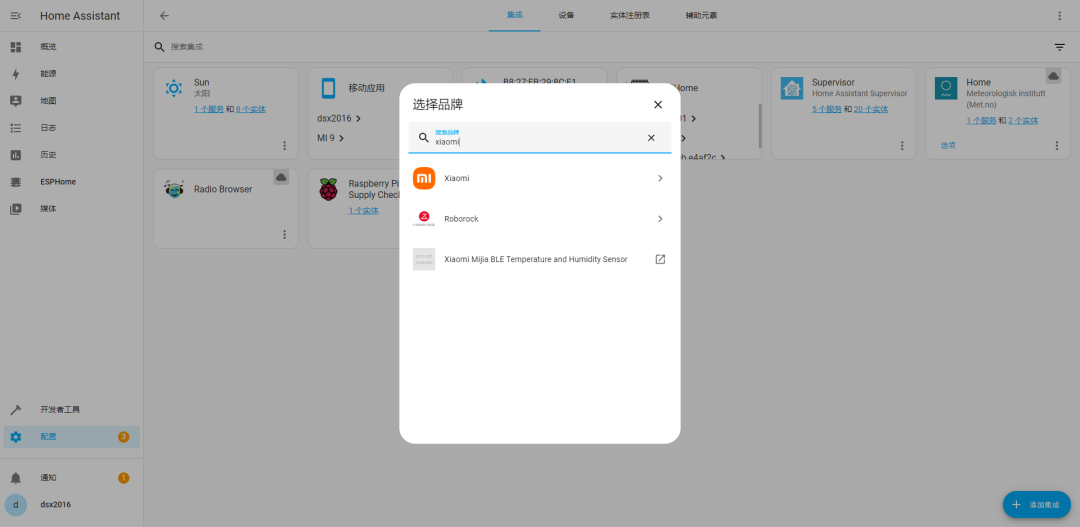Open the energy lightning bolt icon in sidebar

pyautogui.click(x=16, y=74)
